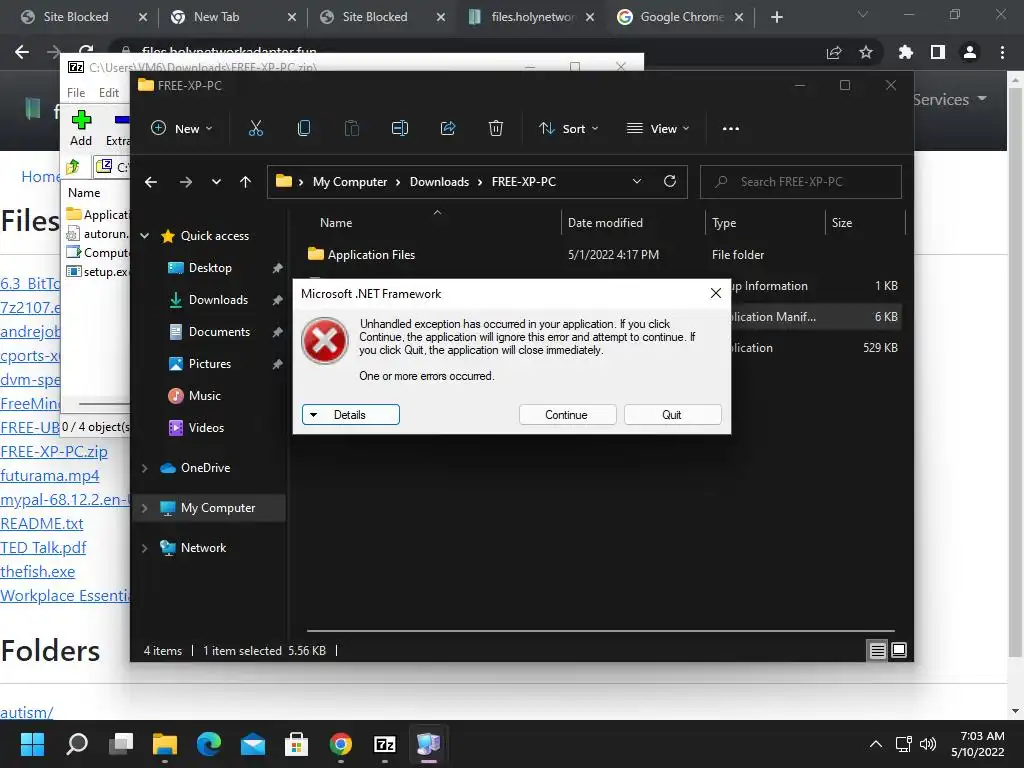1024x768 pixels.
Task: Expand the OneDrive tree node
Action: pos(145,468)
